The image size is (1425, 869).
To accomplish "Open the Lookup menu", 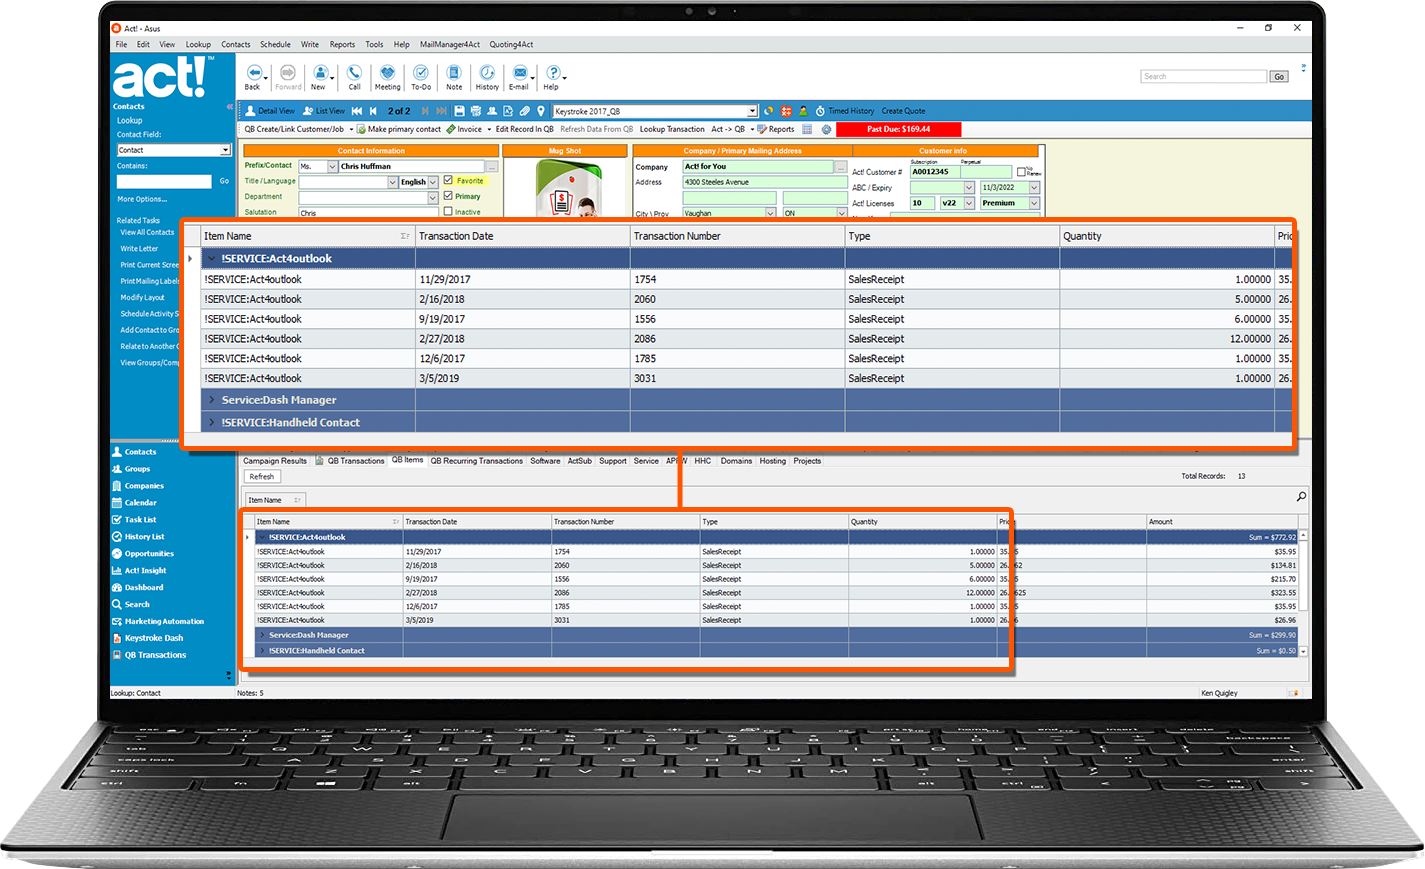I will (x=198, y=44).
